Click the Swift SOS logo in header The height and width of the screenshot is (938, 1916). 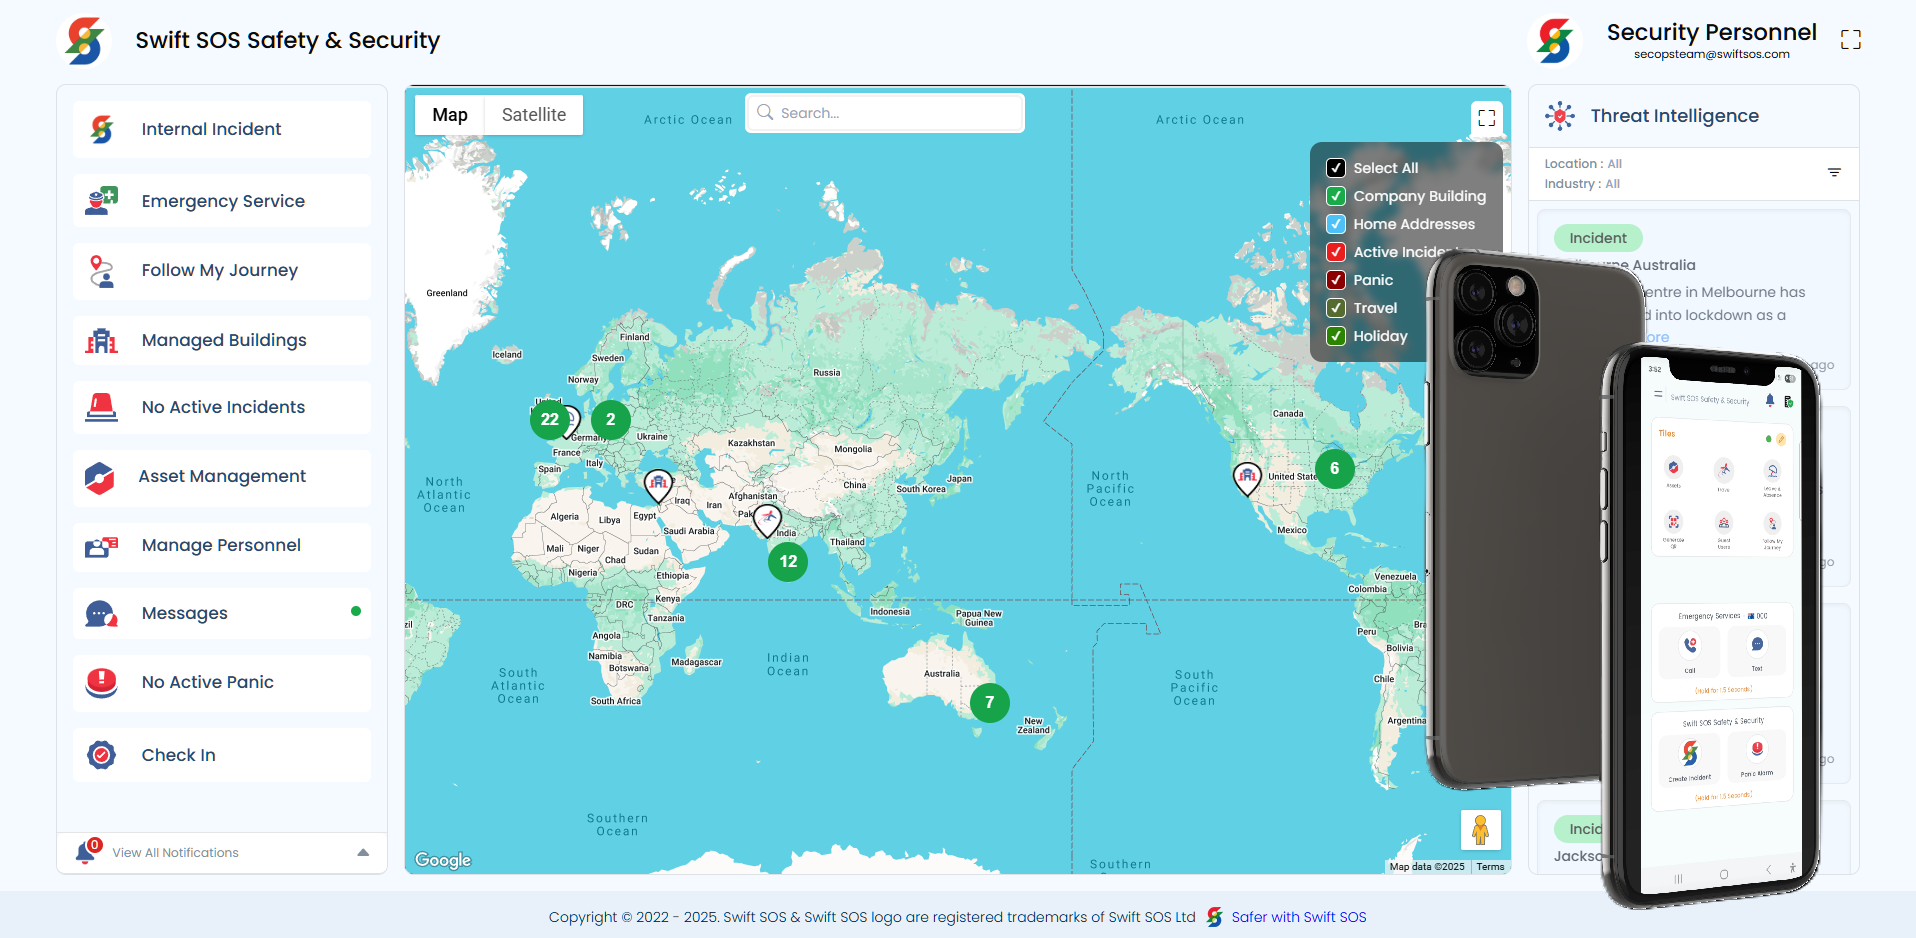click(x=85, y=41)
